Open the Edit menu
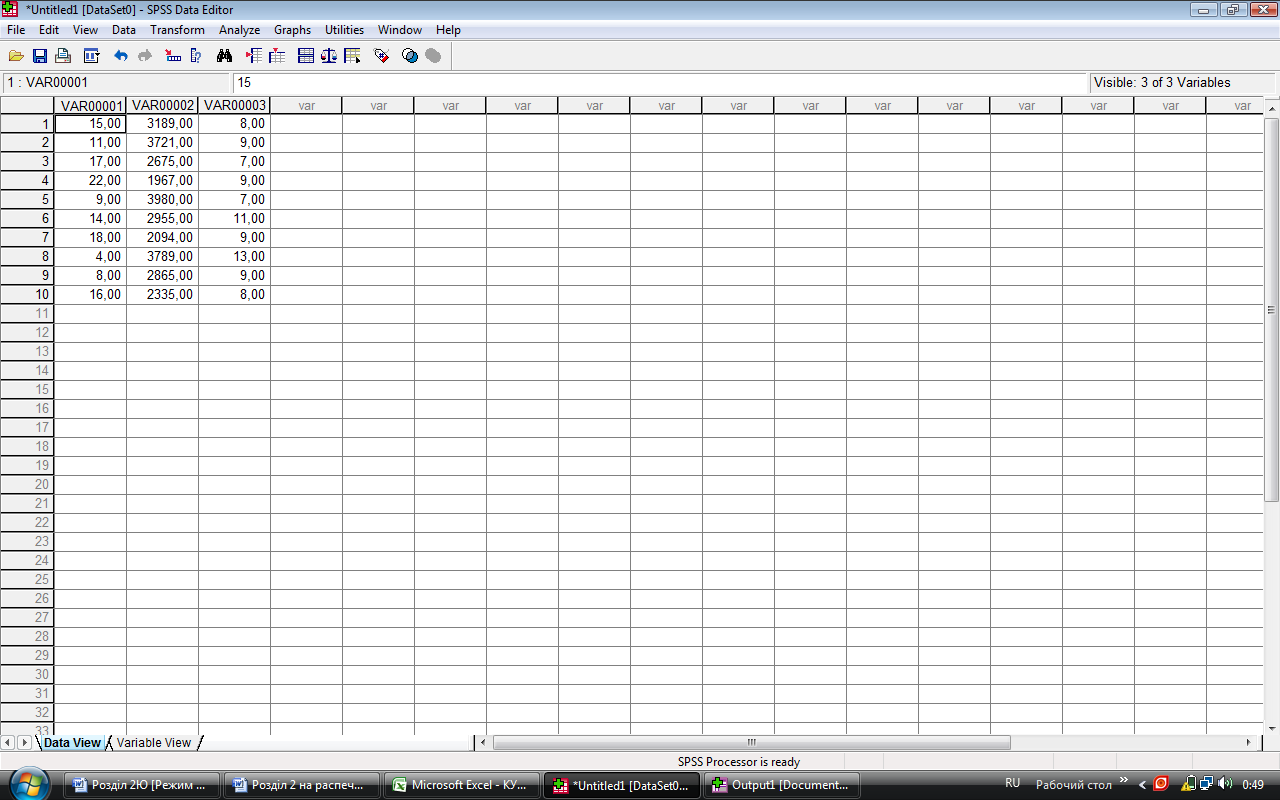This screenshot has height=800, width=1280. coord(49,30)
